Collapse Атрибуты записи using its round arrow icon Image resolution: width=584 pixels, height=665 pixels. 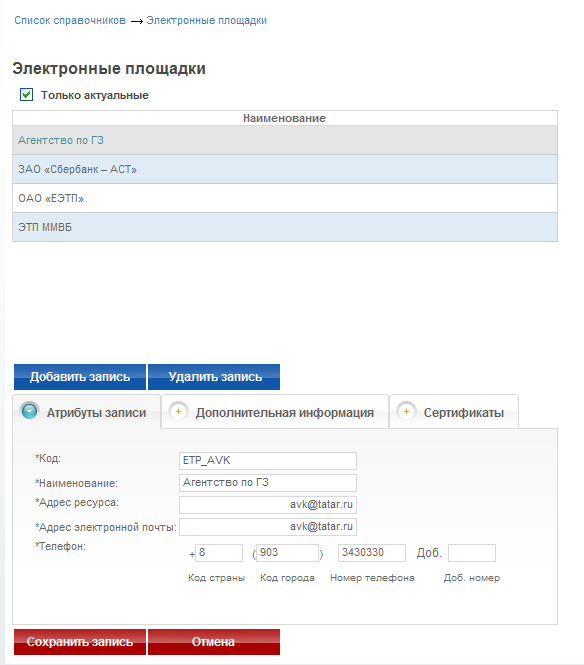30,411
